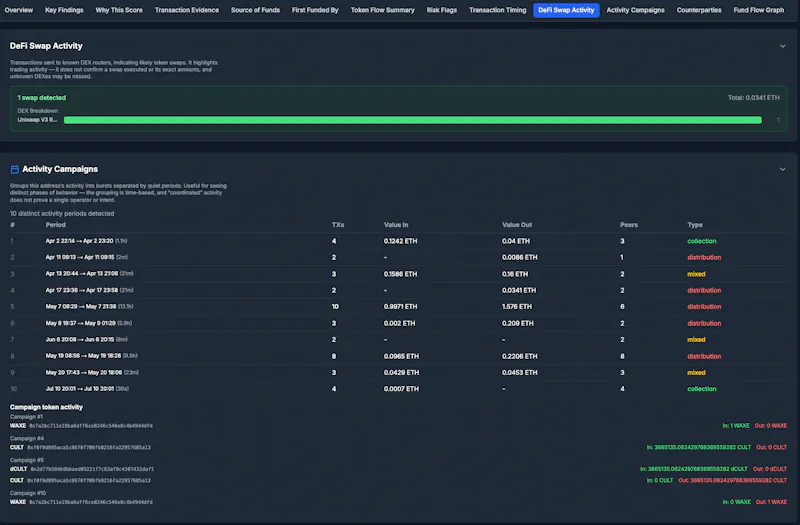Collapse the DeFi Swap Activity section chevron
Viewport: 800px width, 525px height.
[782, 46]
